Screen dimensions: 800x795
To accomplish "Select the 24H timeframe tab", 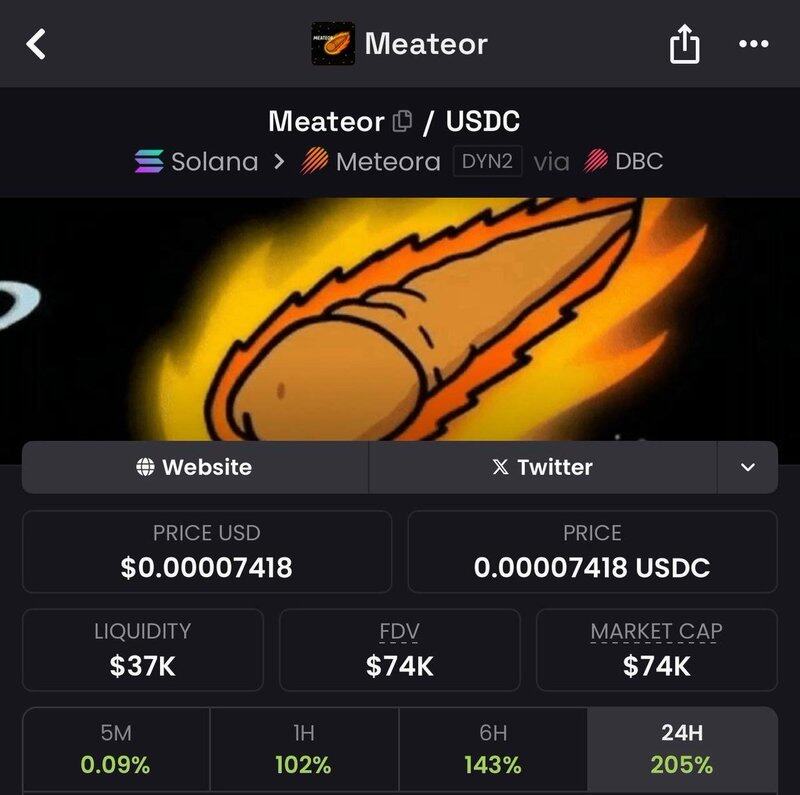I will (682, 750).
